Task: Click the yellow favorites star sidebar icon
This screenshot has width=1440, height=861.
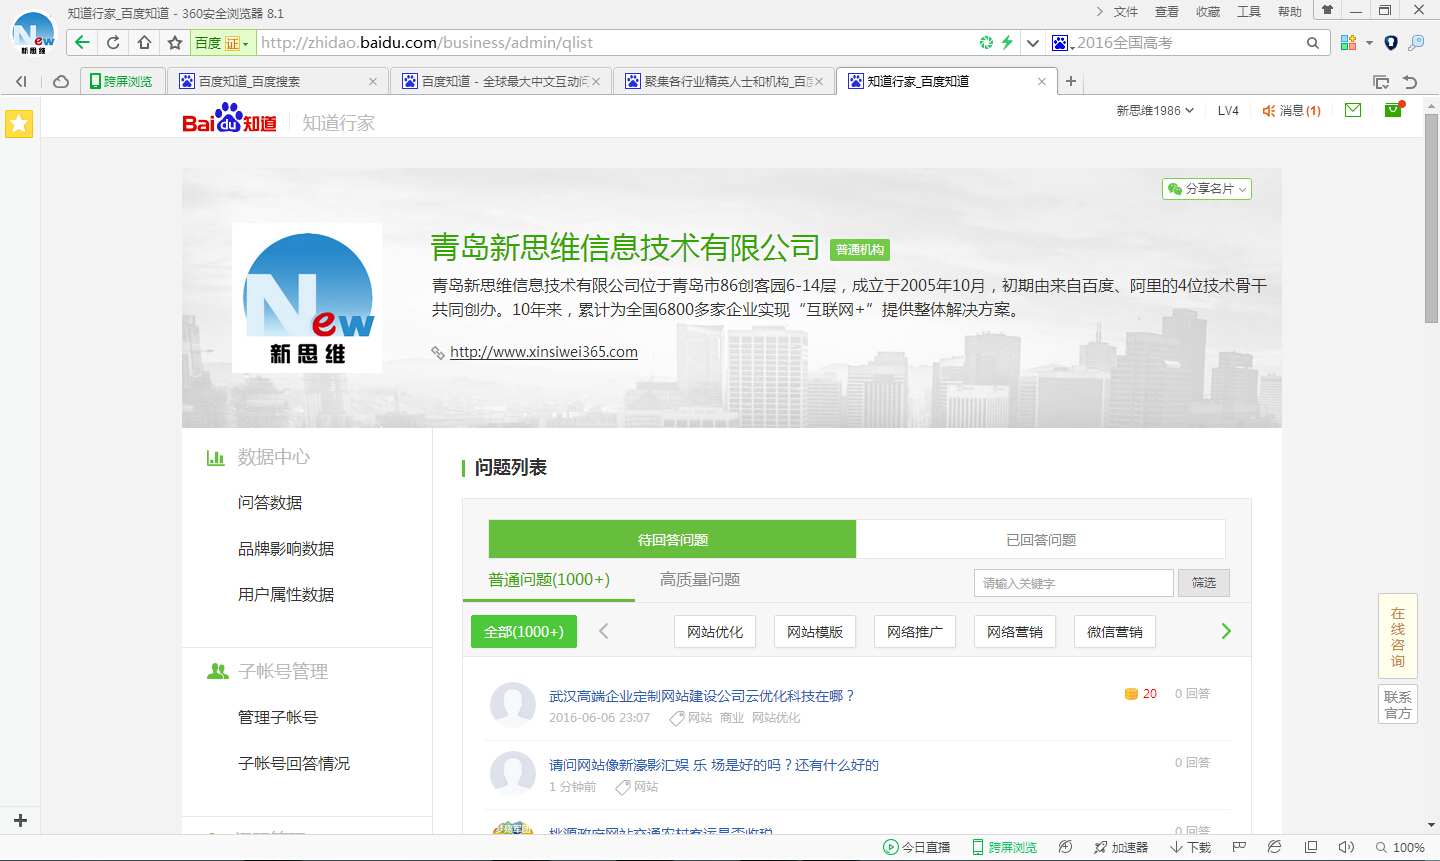Action: click(x=19, y=124)
